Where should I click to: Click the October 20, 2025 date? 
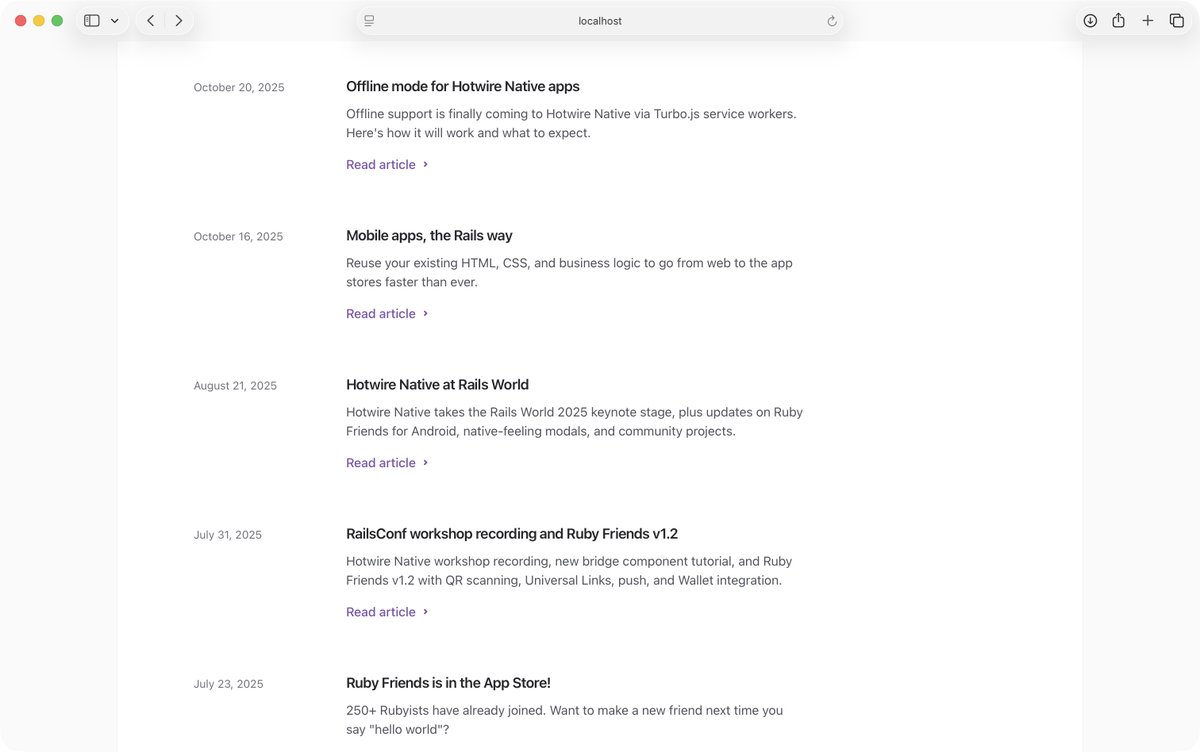pyautogui.click(x=239, y=87)
